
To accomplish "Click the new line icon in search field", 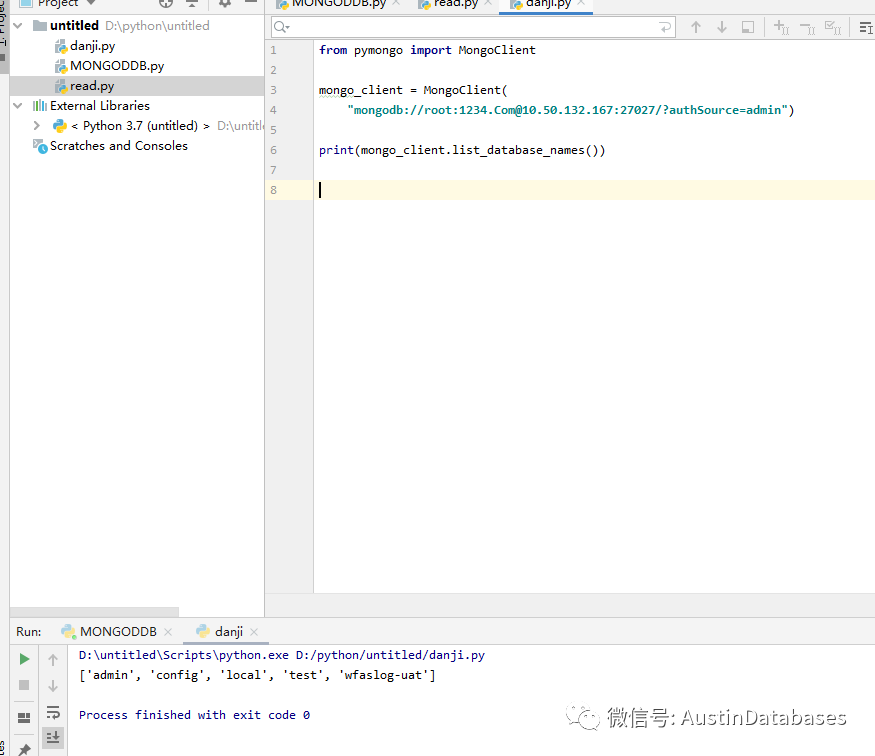I will 665,27.
